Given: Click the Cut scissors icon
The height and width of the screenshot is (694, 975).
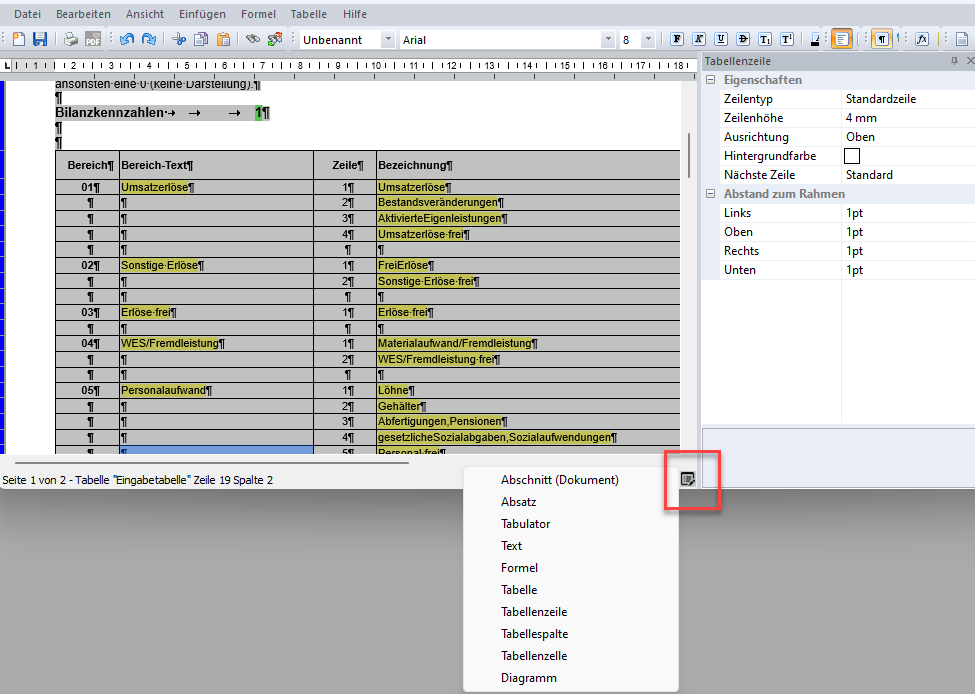Looking at the screenshot, I should pos(179,39).
